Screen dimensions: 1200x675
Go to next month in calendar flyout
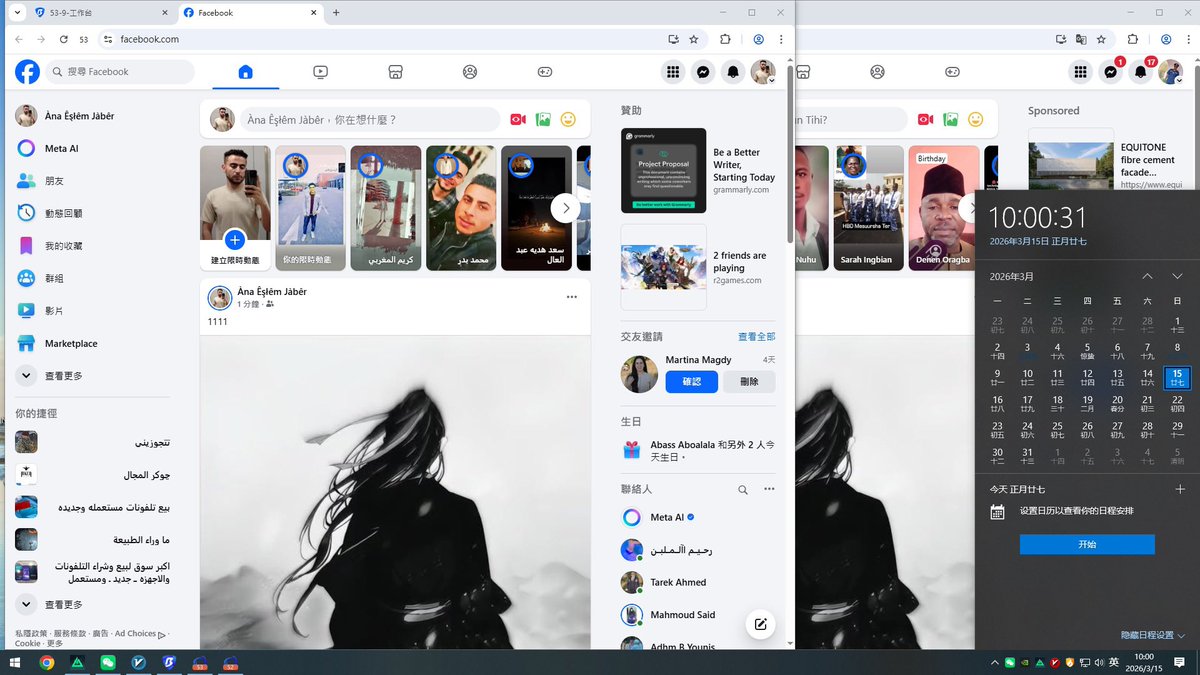pyautogui.click(x=1177, y=276)
